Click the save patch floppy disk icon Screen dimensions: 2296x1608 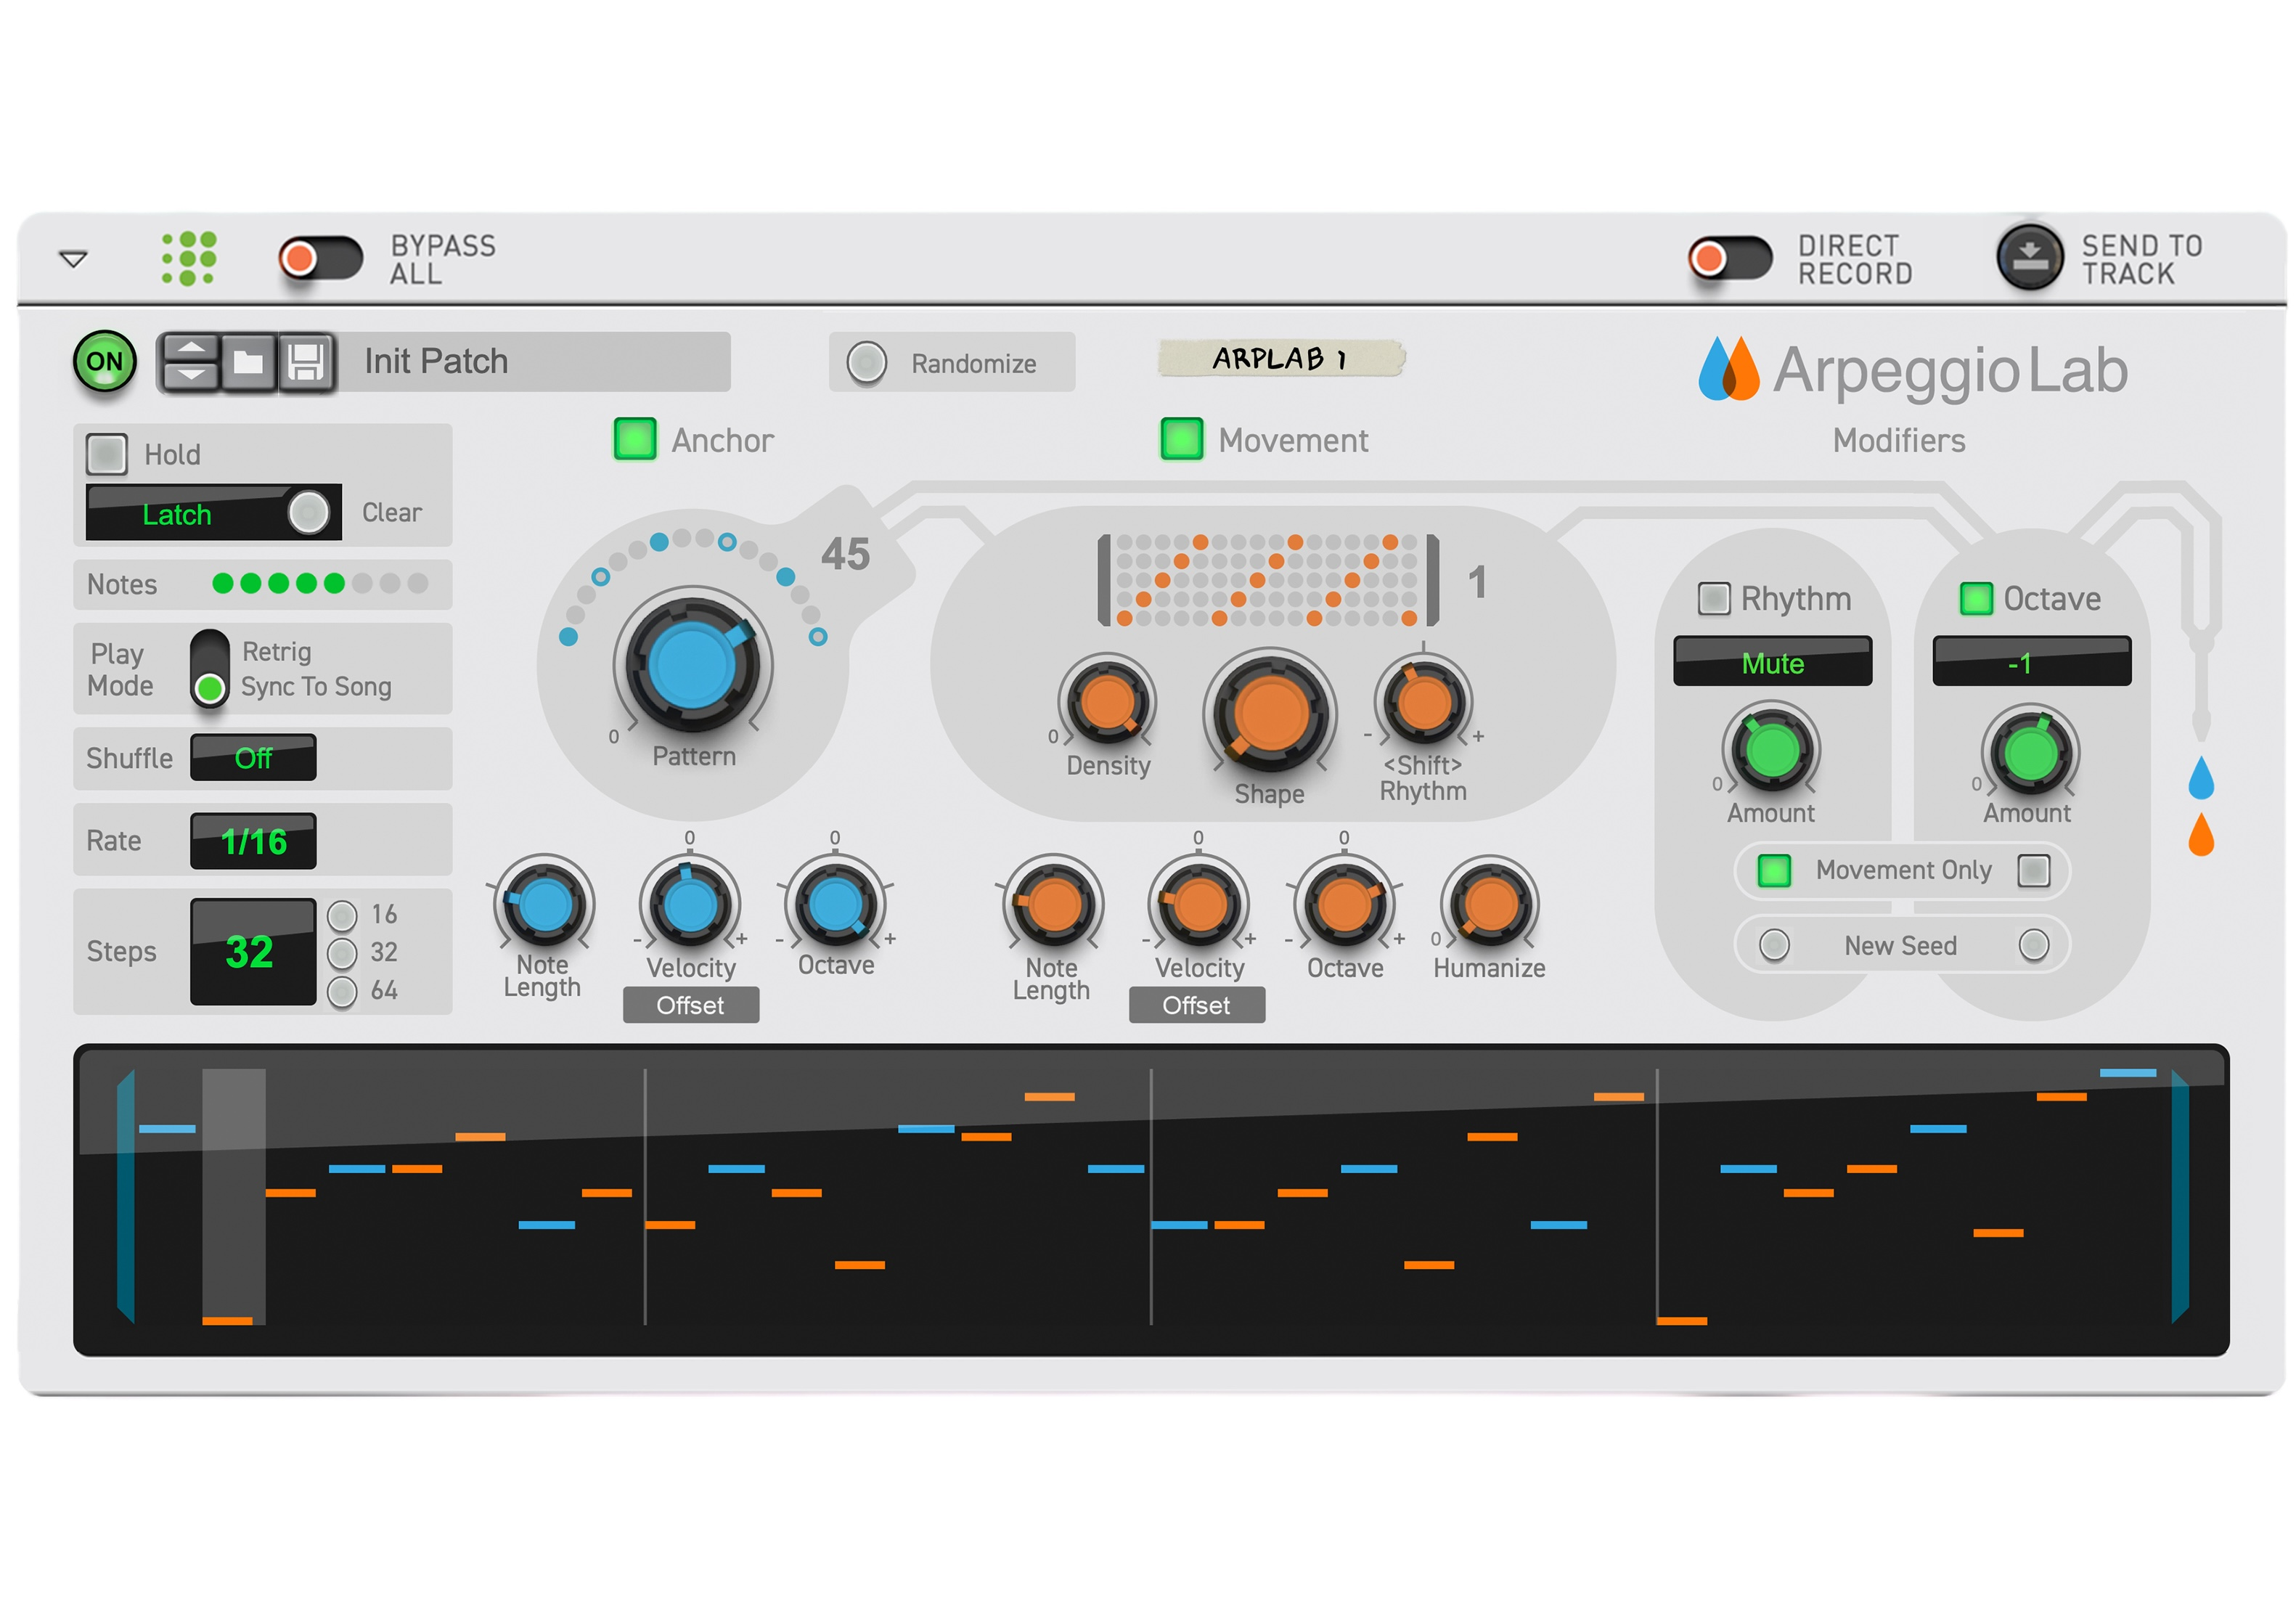click(305, 362)
